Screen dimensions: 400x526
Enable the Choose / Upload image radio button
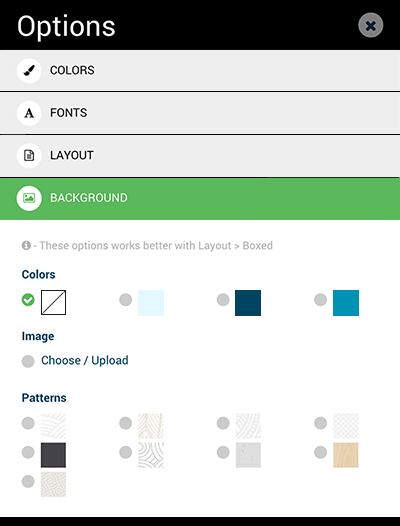(28, 361)
